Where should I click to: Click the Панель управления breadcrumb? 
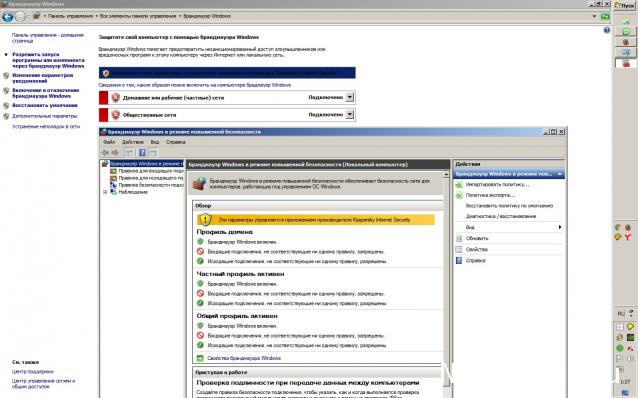pos(70,16)
